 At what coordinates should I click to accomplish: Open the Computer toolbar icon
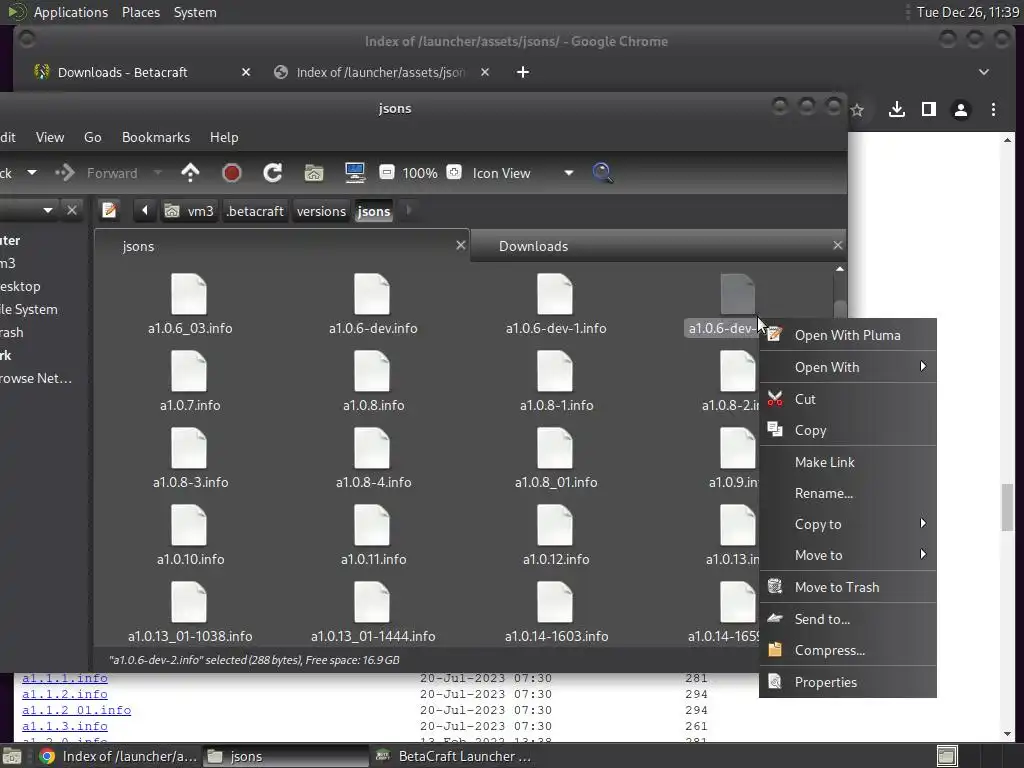coord(355,173)
